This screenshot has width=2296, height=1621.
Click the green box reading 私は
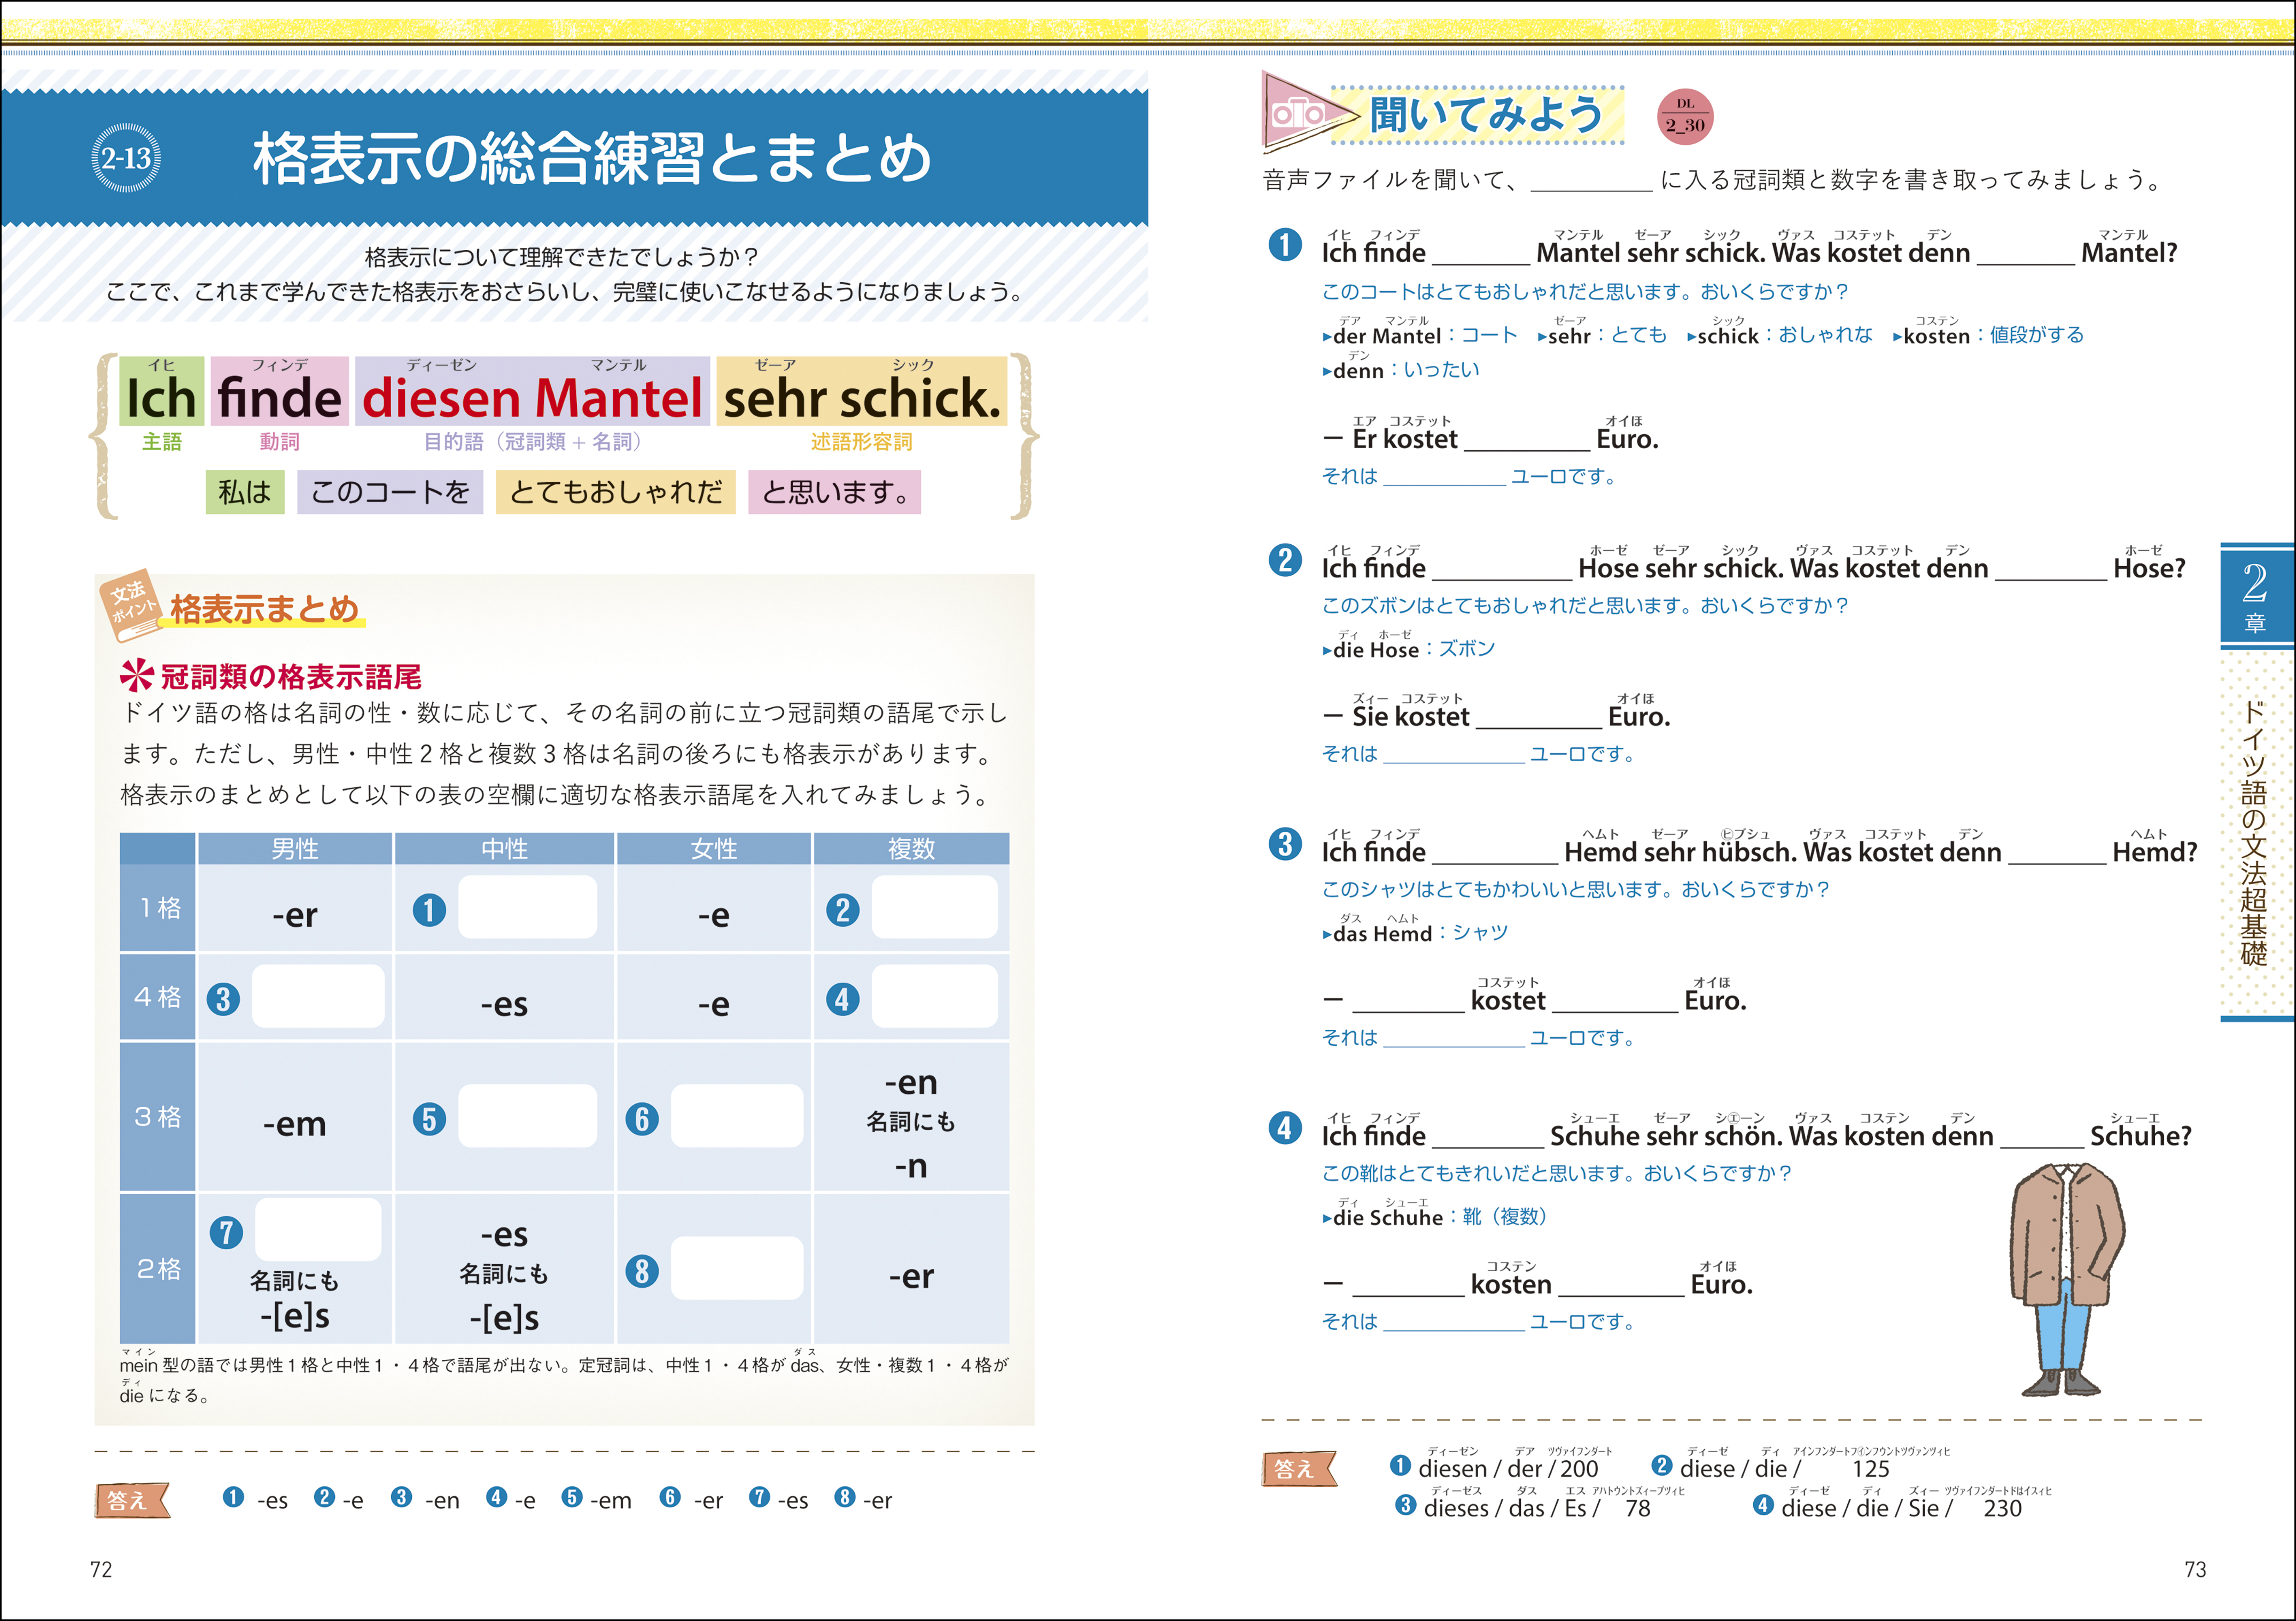tap(245, 492)
